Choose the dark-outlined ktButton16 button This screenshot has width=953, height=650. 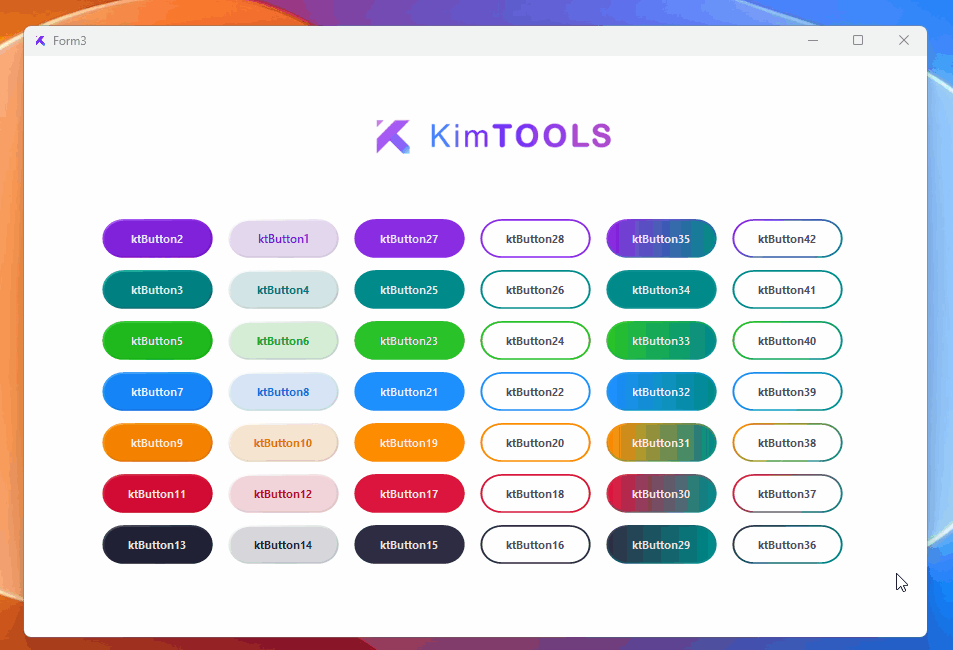coord(535,545)
